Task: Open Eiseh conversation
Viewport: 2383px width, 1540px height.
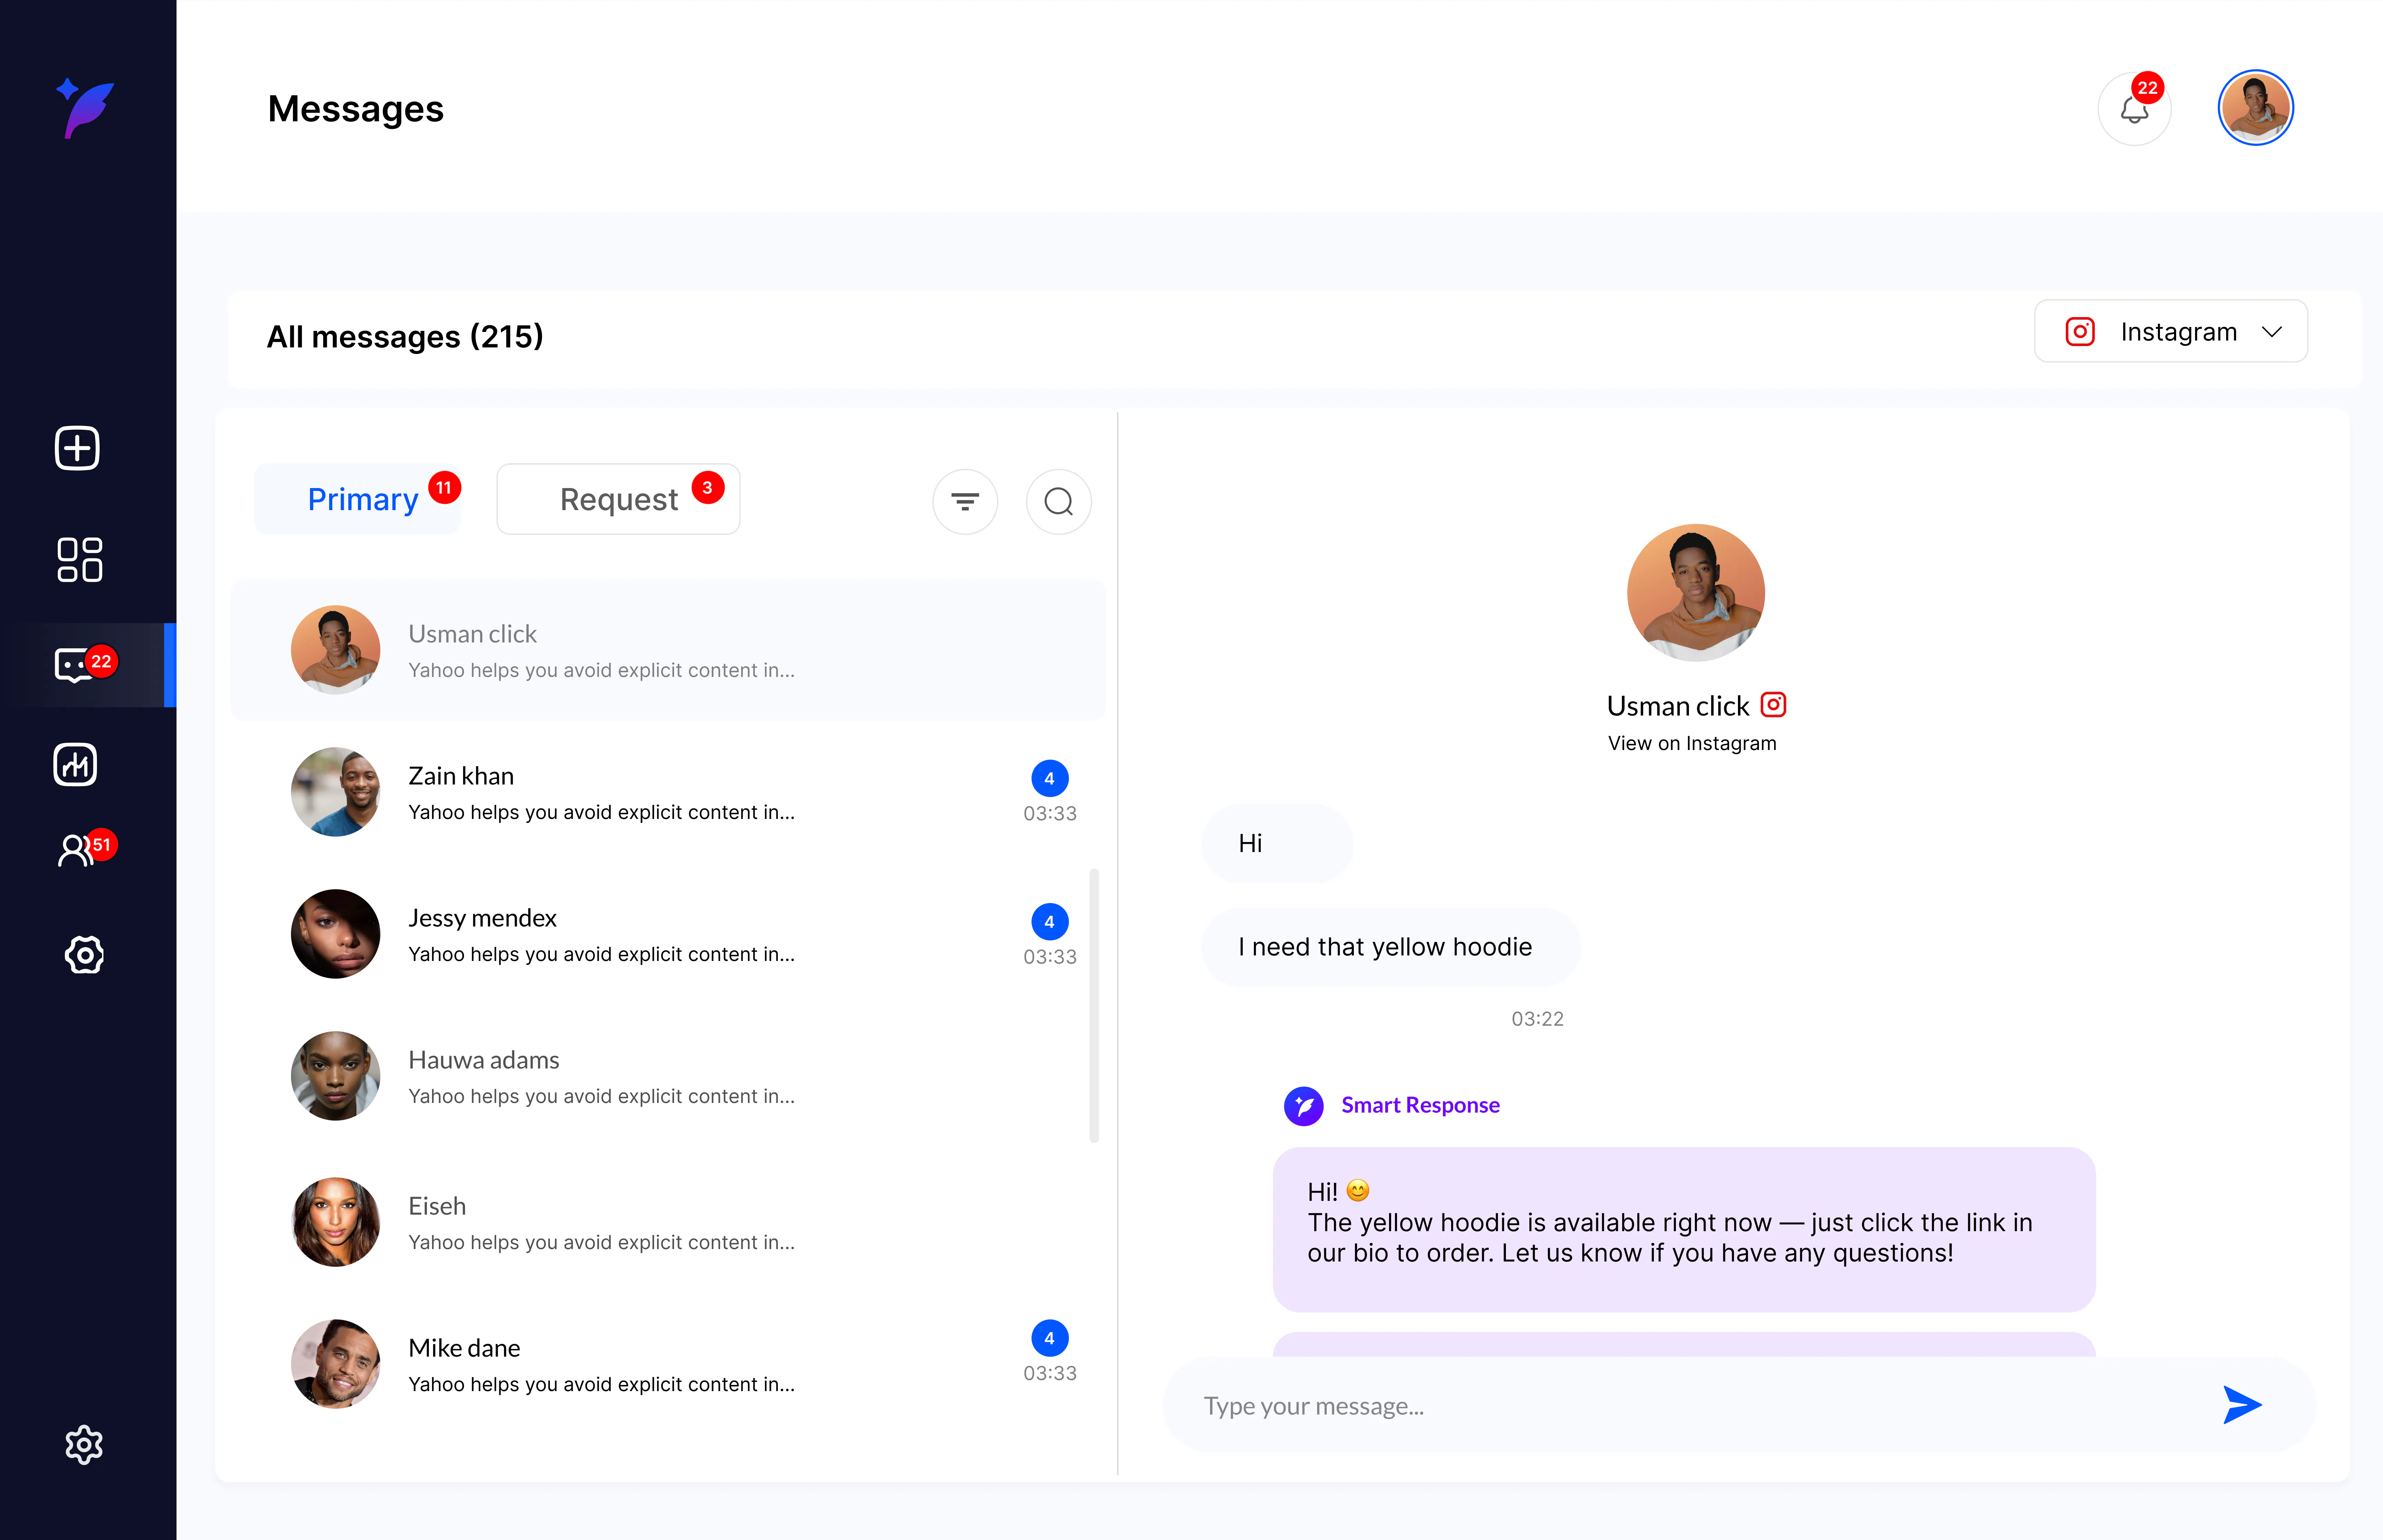Action: click(668, 1222)
